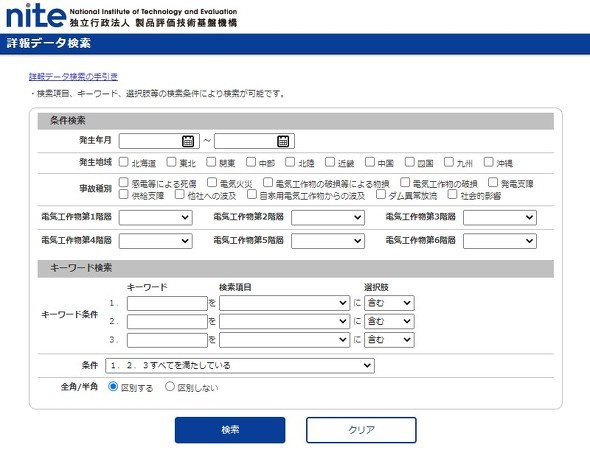Tick 電気工作物の破損等による物損 checkbox
Screen dimensions: 590x450
pyautogui.click(x=268, y=182)
